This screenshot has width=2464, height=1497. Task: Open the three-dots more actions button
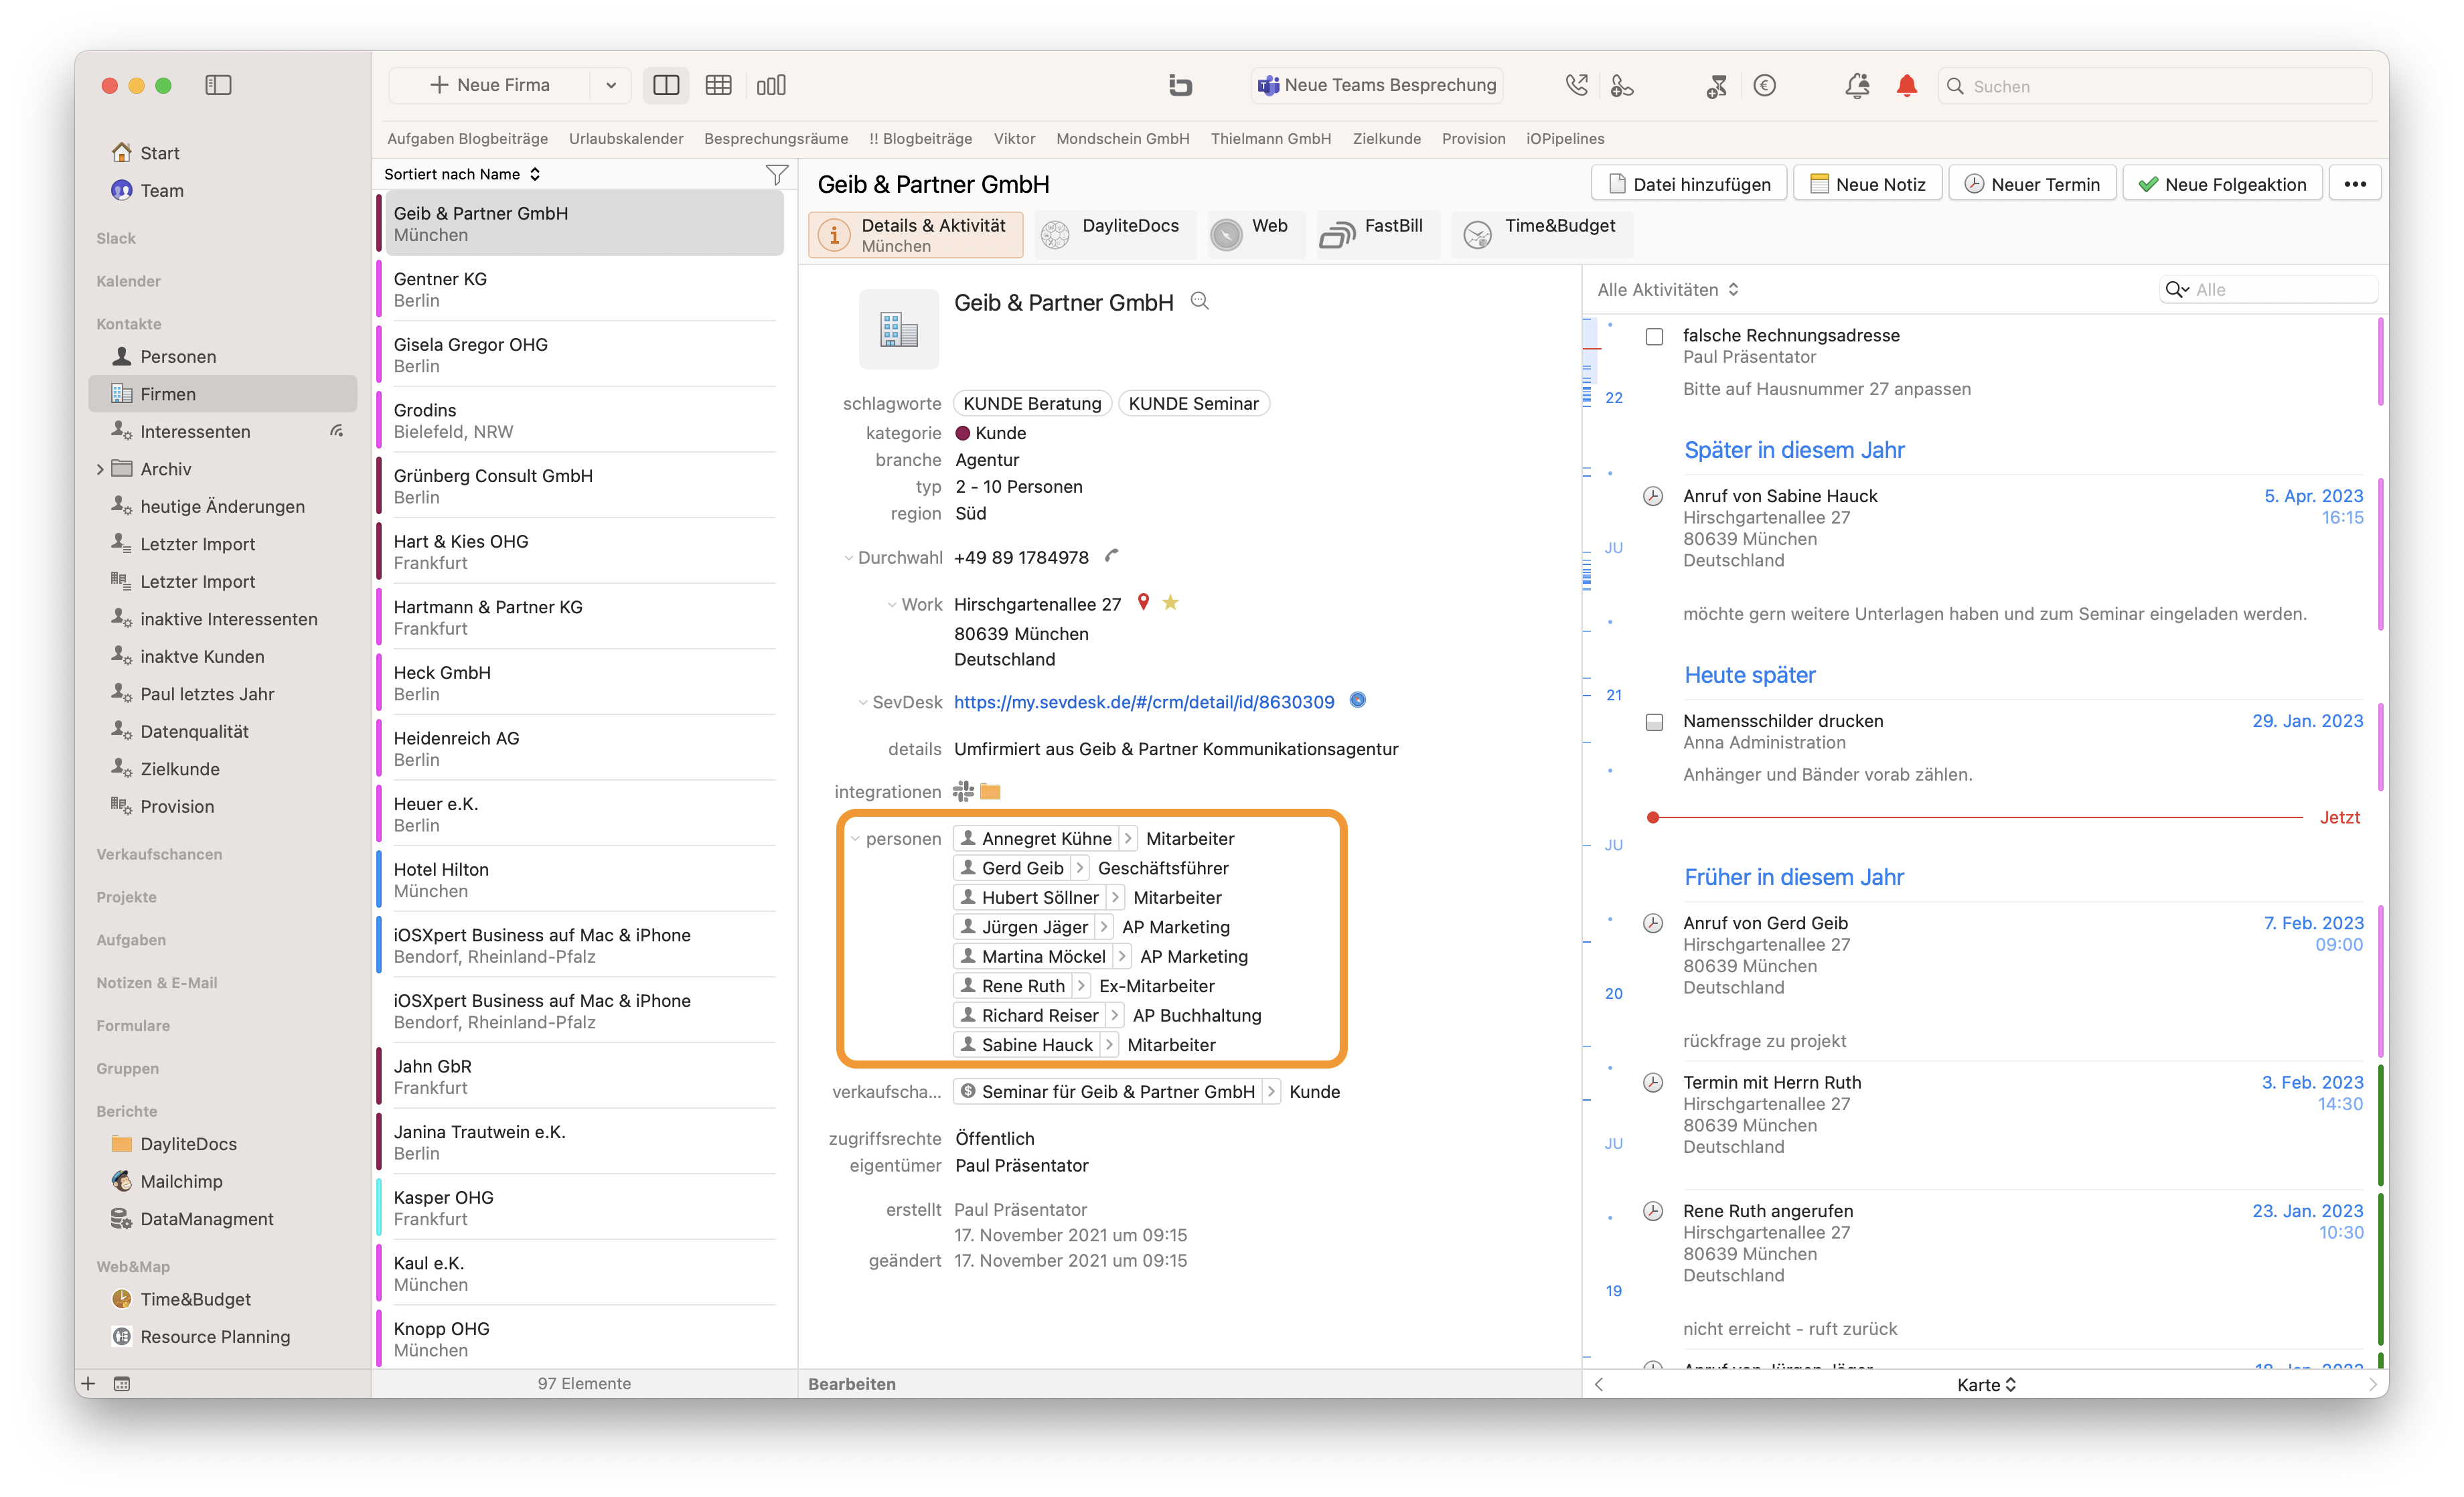pos(2355,184)
